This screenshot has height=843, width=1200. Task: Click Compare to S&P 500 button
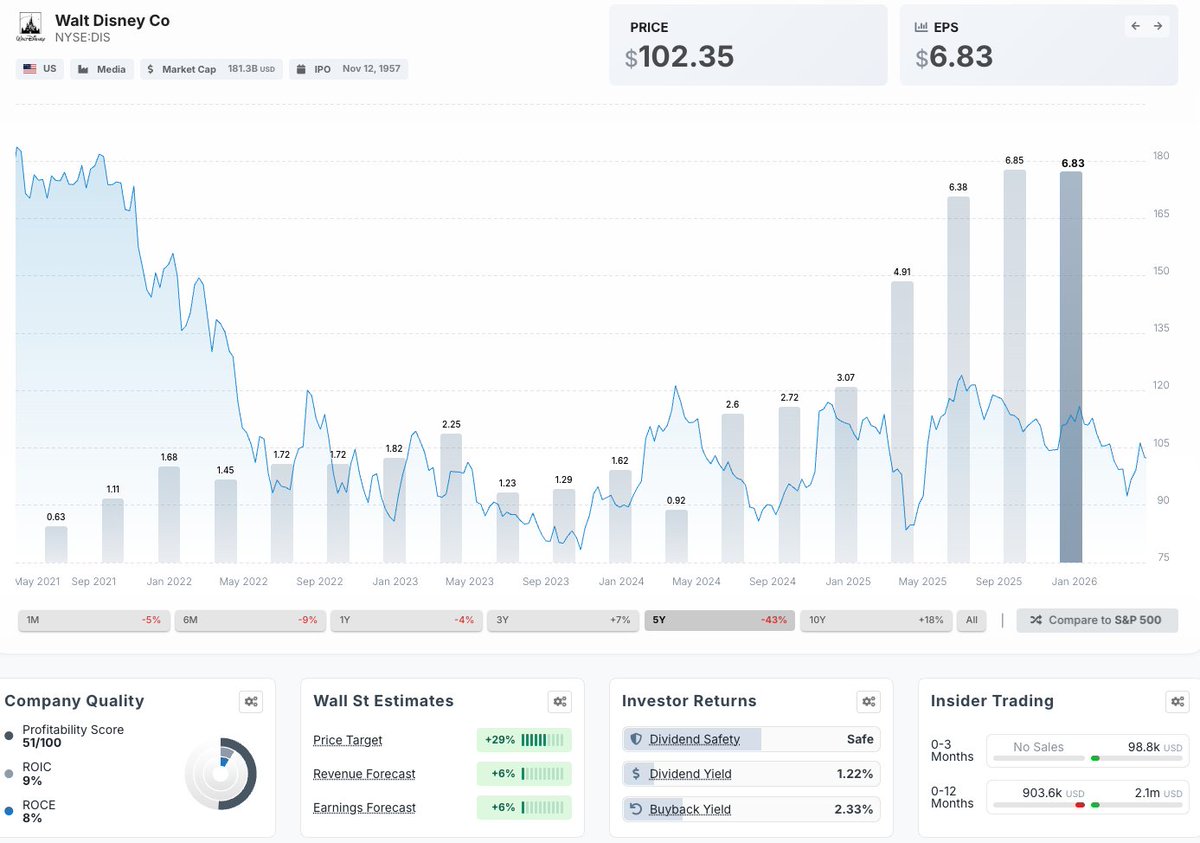pos(1096,620)
